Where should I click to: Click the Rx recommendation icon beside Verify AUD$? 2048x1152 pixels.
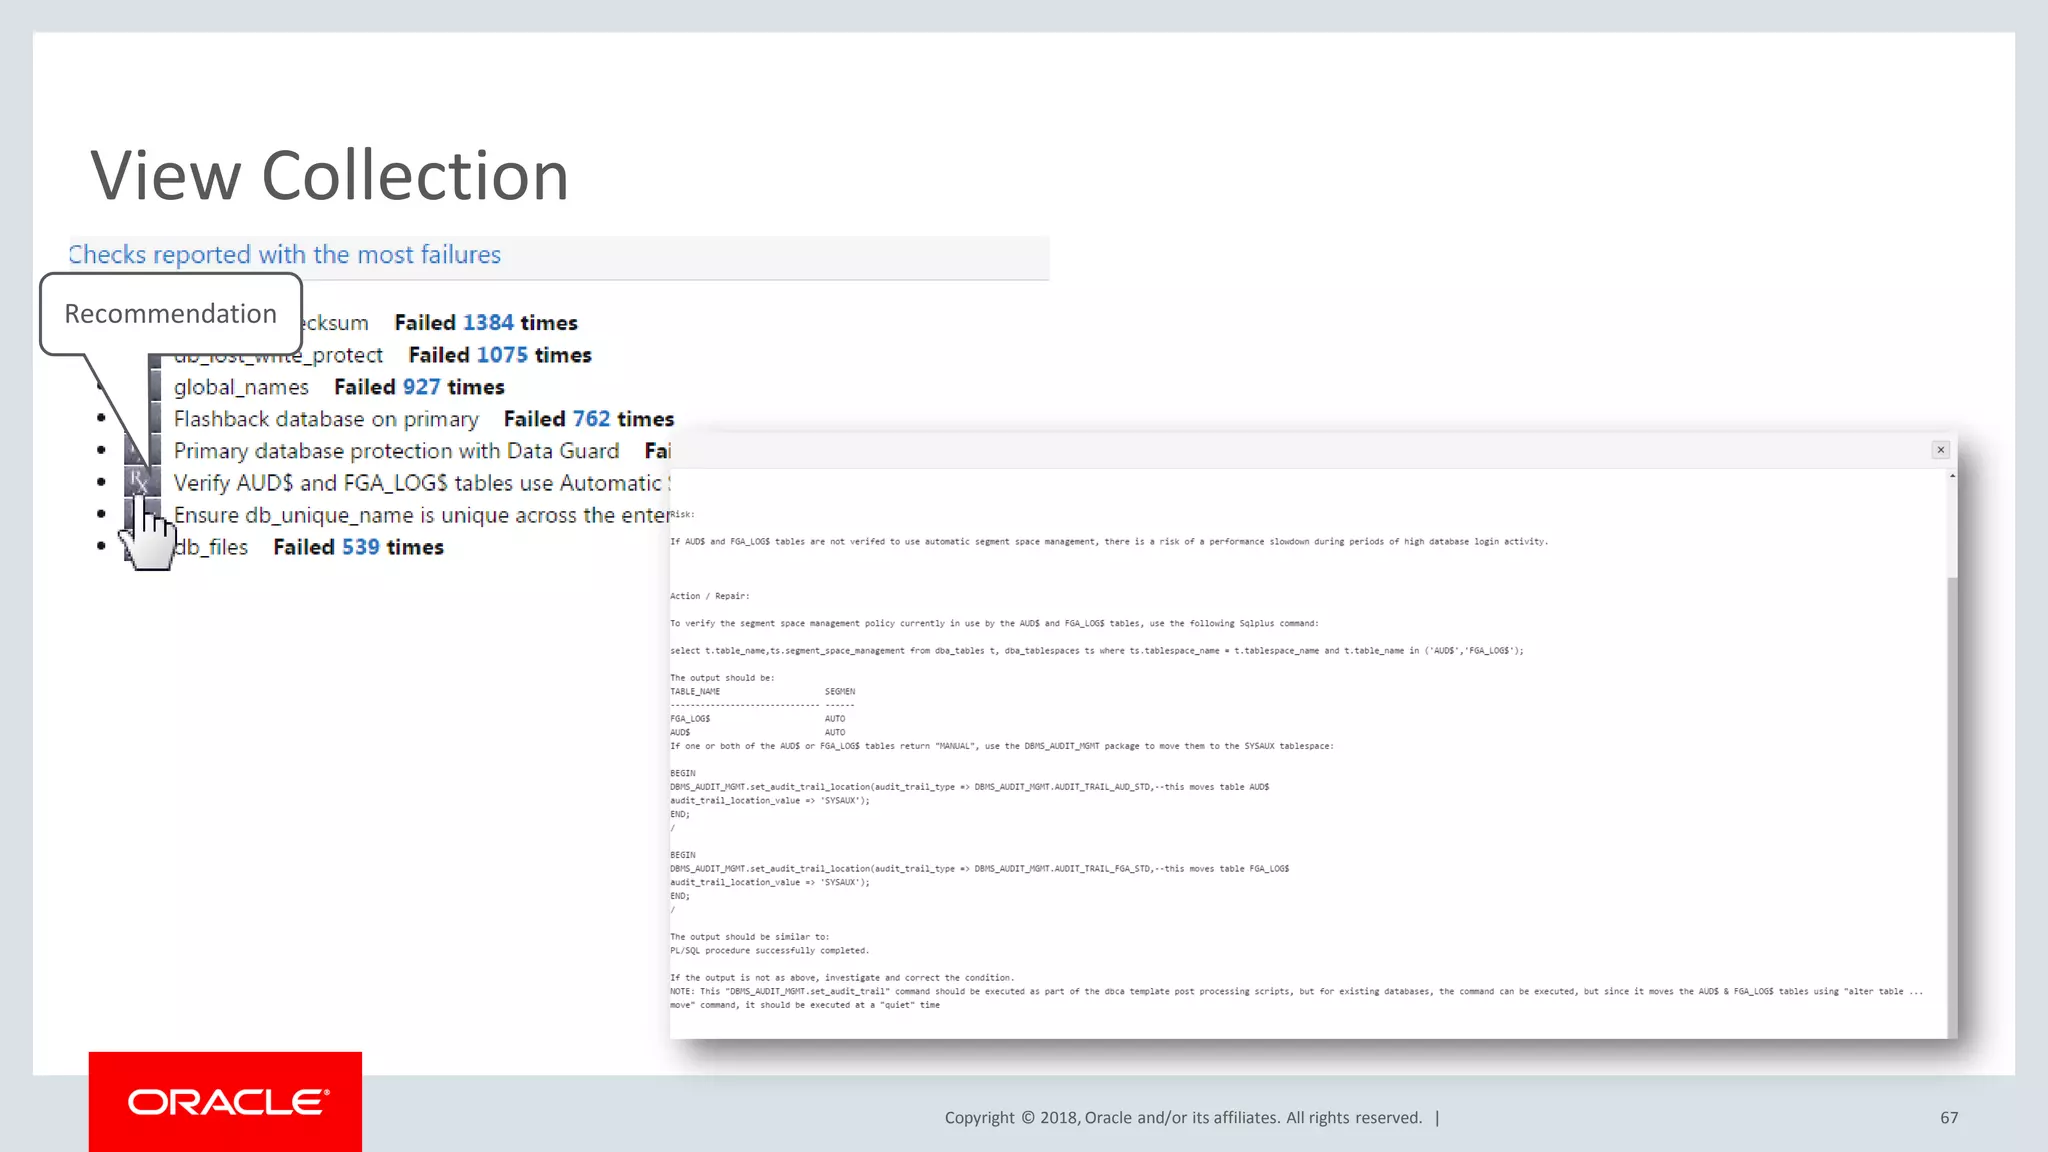(x=141, y=481)
